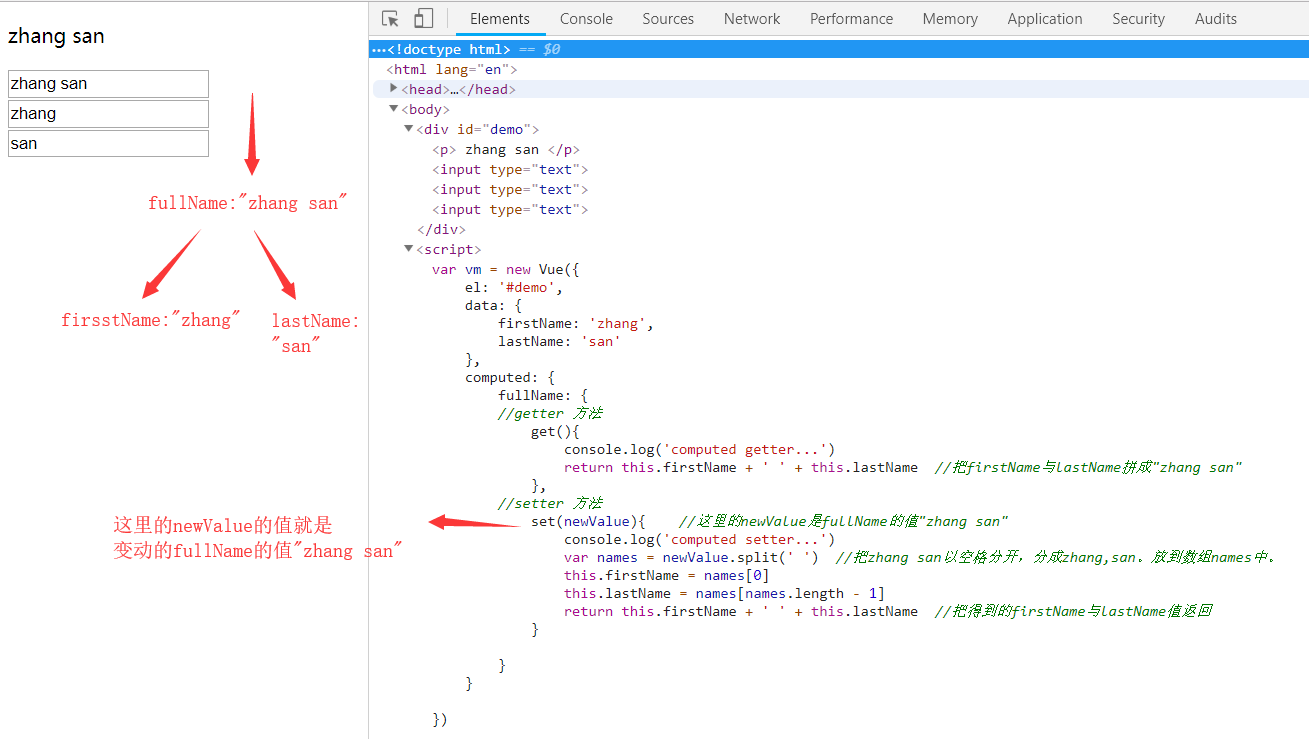Open the Network tab
The width and height of the screenshot is (1309, 739).
pyautogui.click(x=752, y=19)
